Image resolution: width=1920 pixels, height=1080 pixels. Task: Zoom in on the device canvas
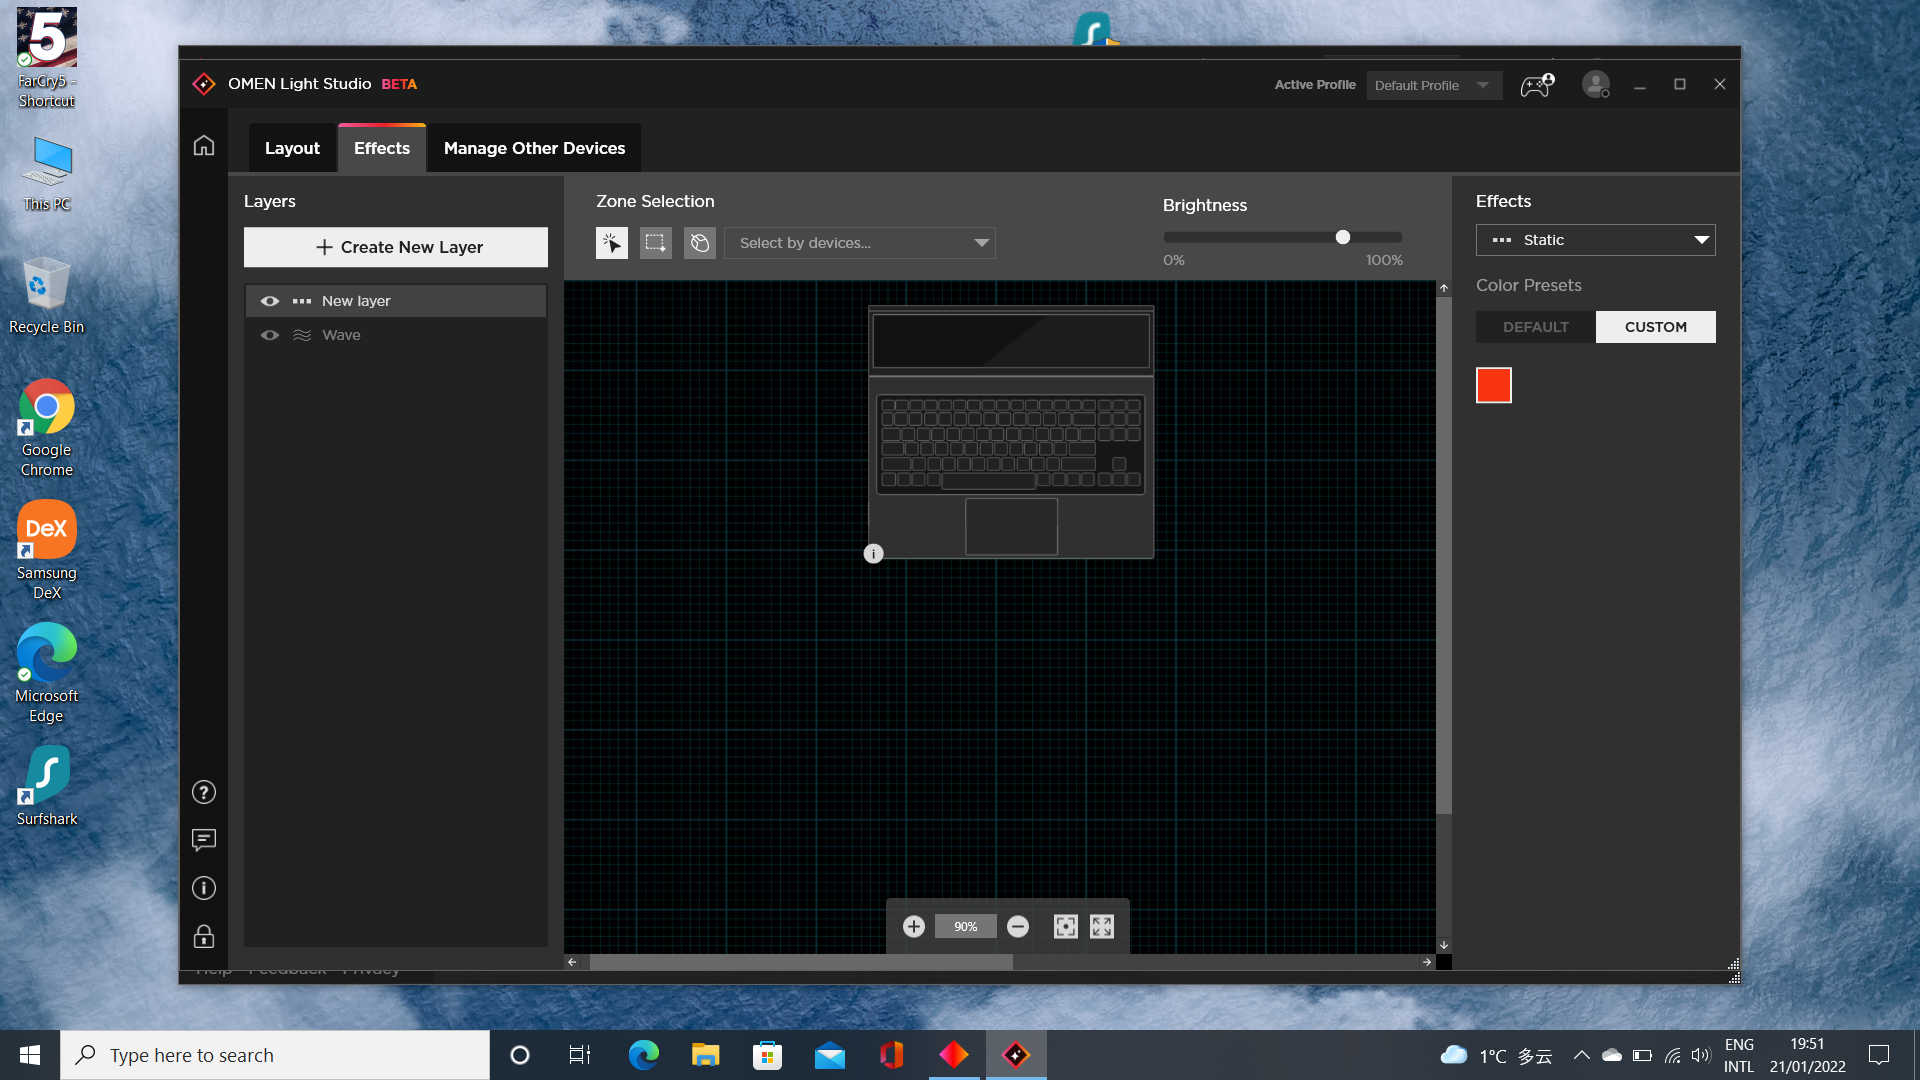pos(913,926)
